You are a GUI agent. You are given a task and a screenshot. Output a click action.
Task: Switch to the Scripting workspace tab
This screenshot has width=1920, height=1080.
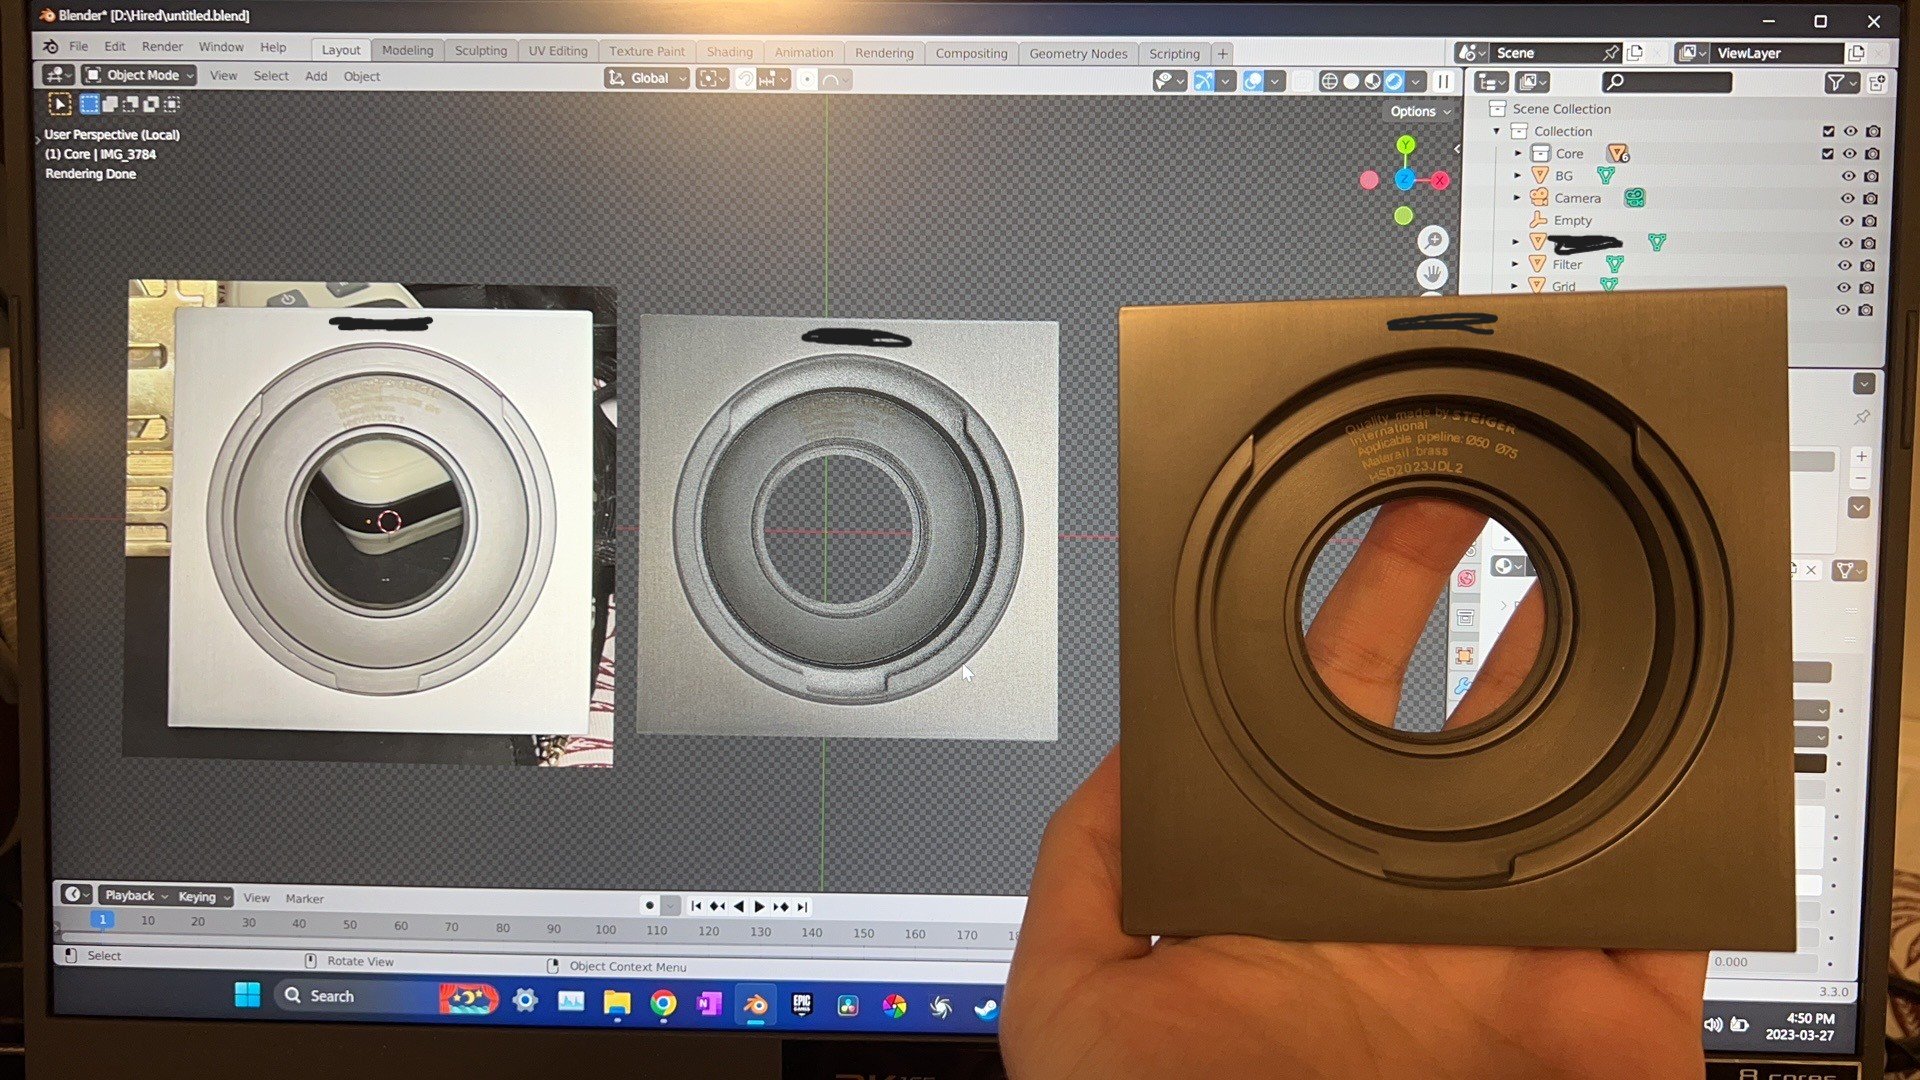(1174, 54)
